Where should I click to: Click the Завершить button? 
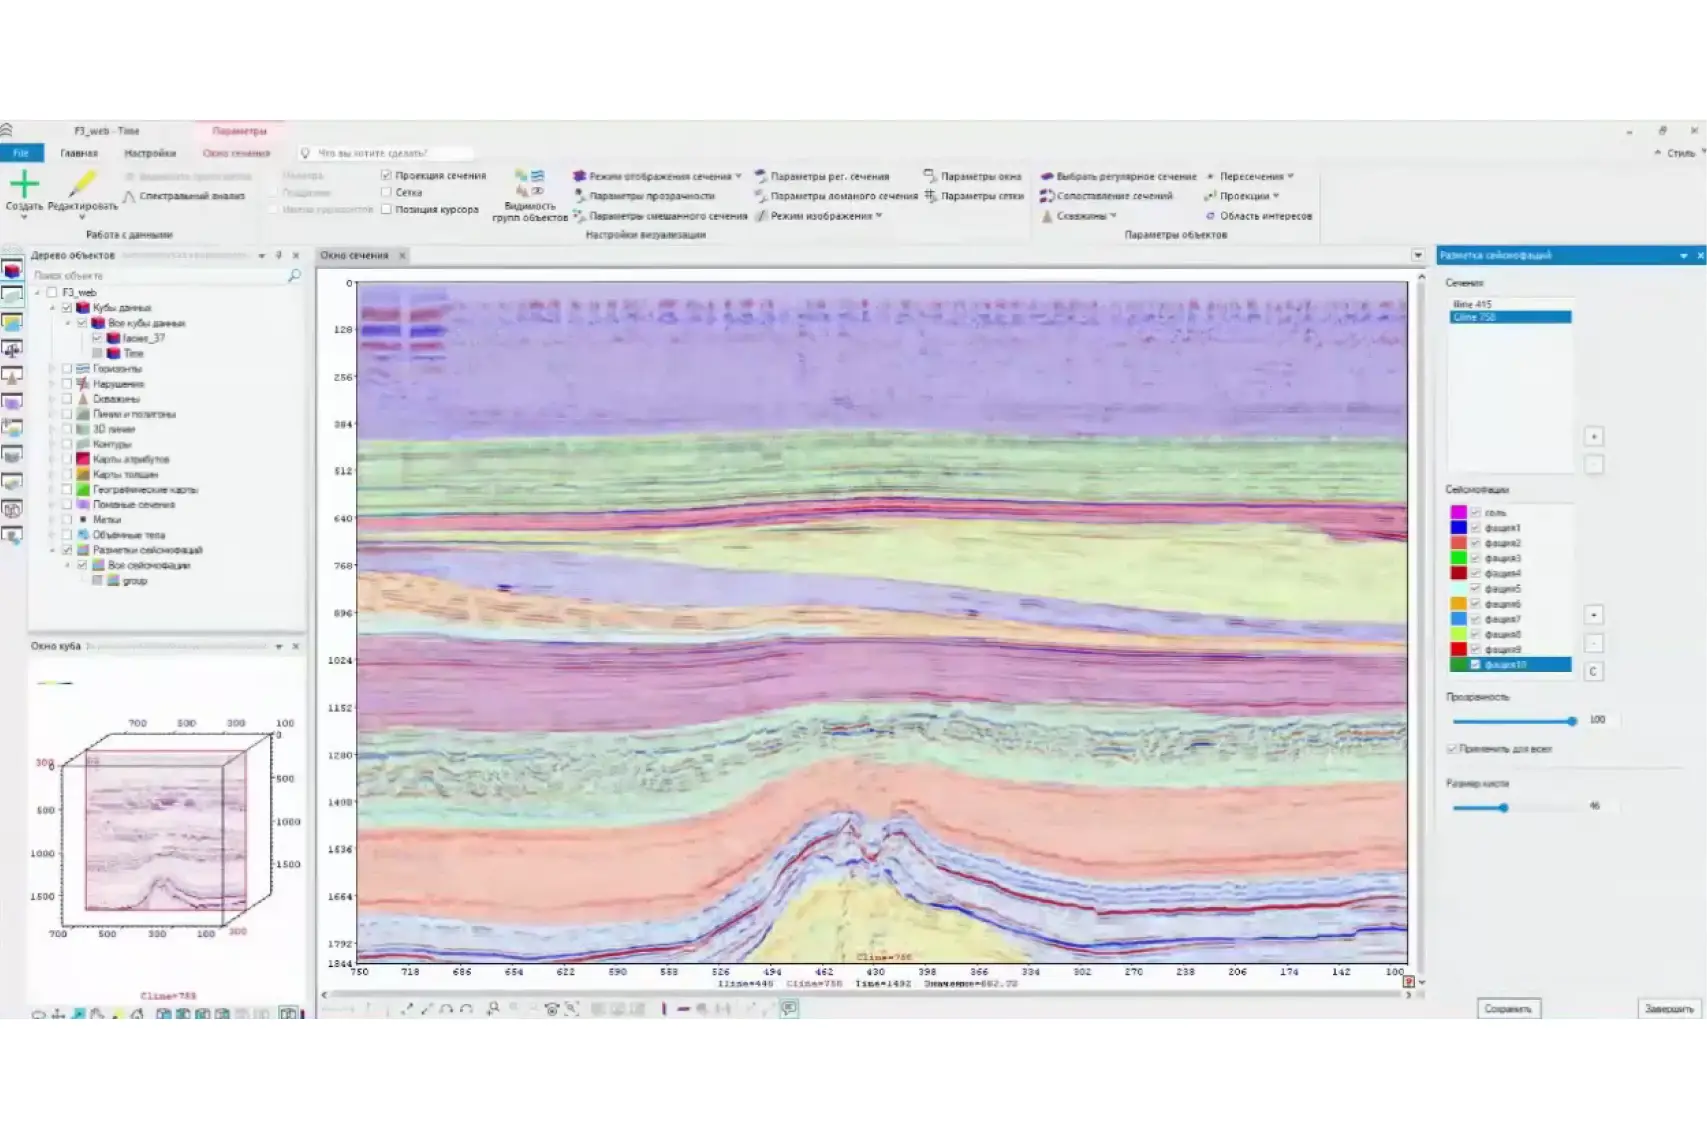1669,1008
